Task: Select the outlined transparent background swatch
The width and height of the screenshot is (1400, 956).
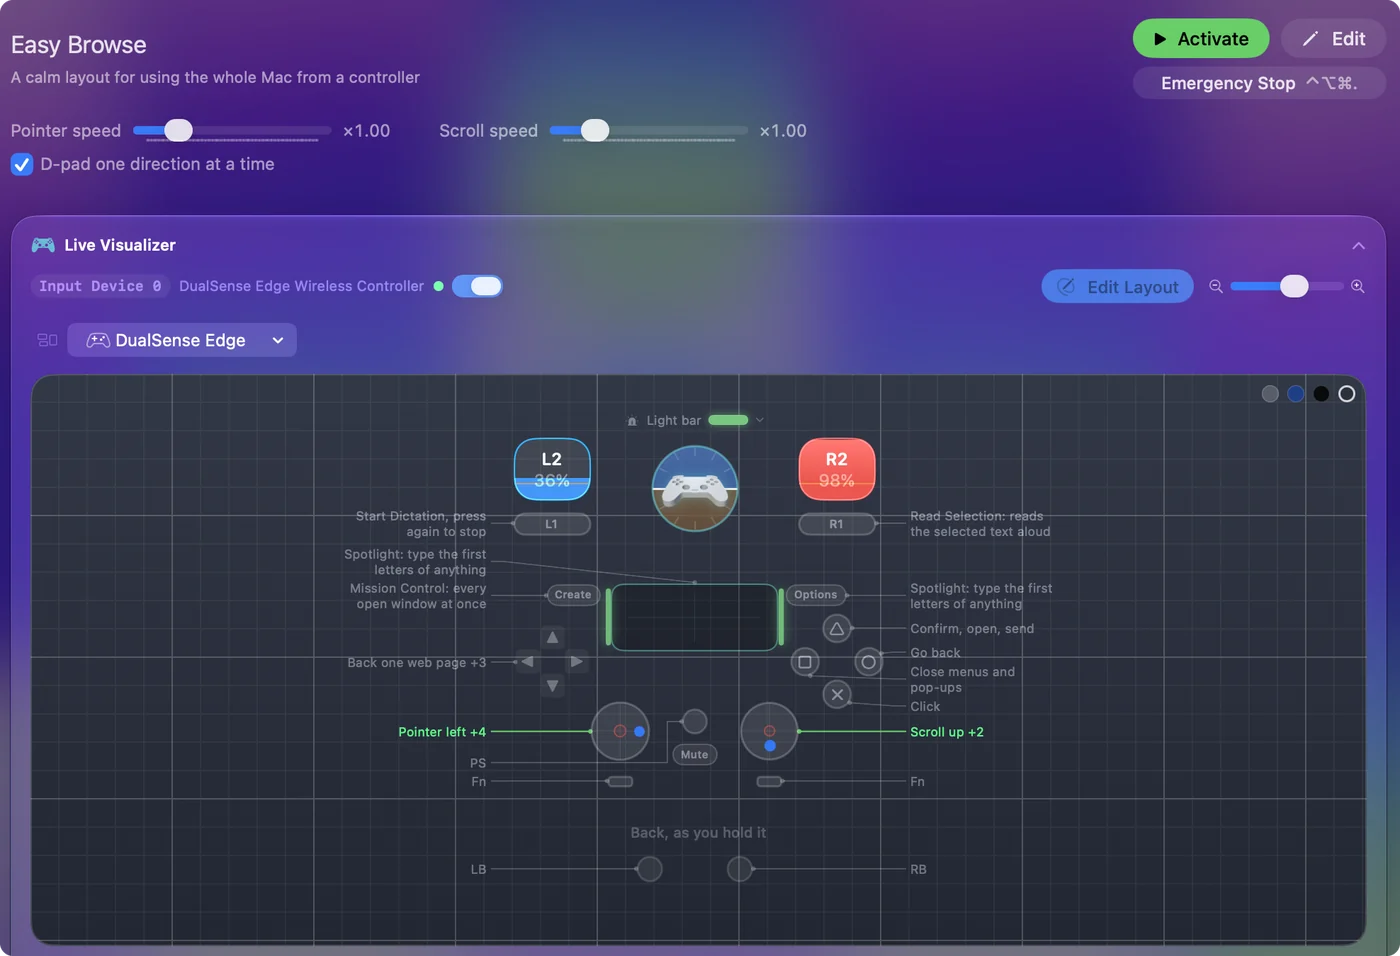Action: tap(1347, 394)
